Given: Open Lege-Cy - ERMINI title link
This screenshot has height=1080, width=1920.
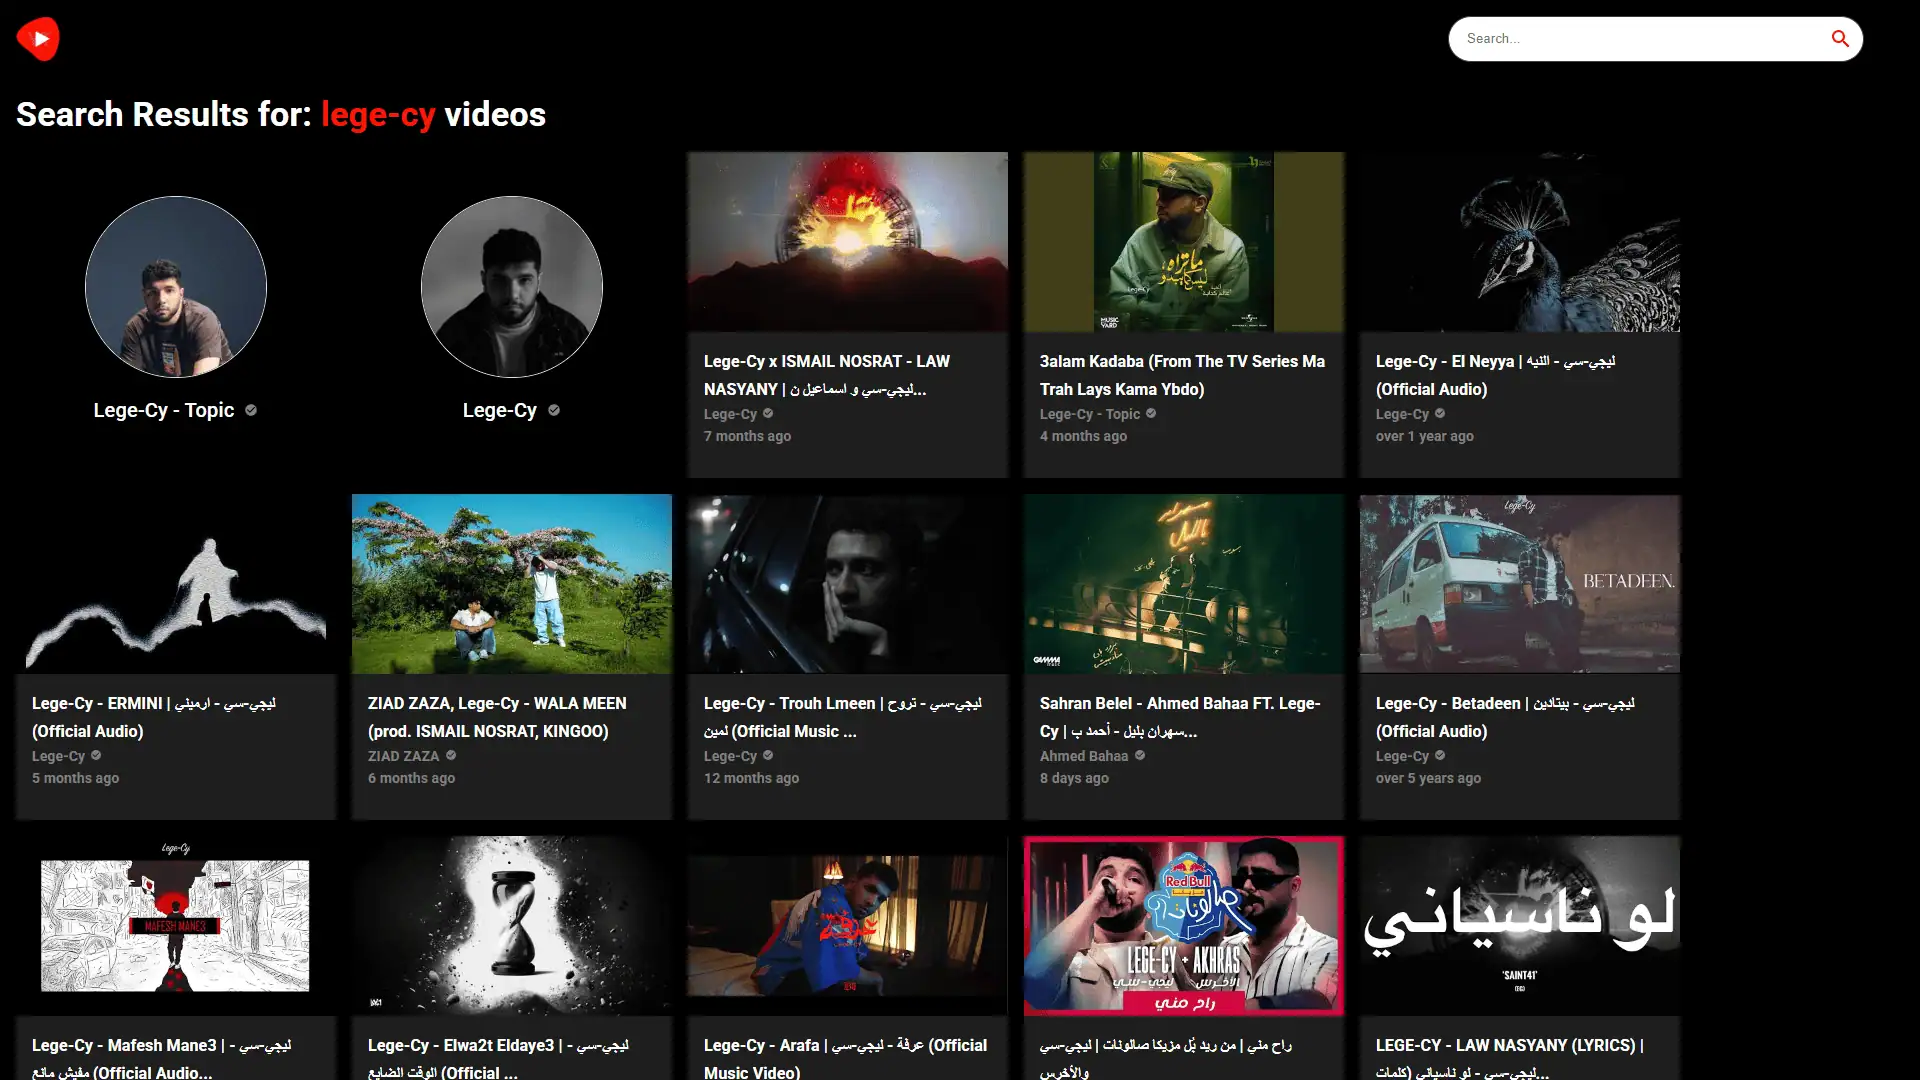Looking at the screenshot, I should (153, 717).
